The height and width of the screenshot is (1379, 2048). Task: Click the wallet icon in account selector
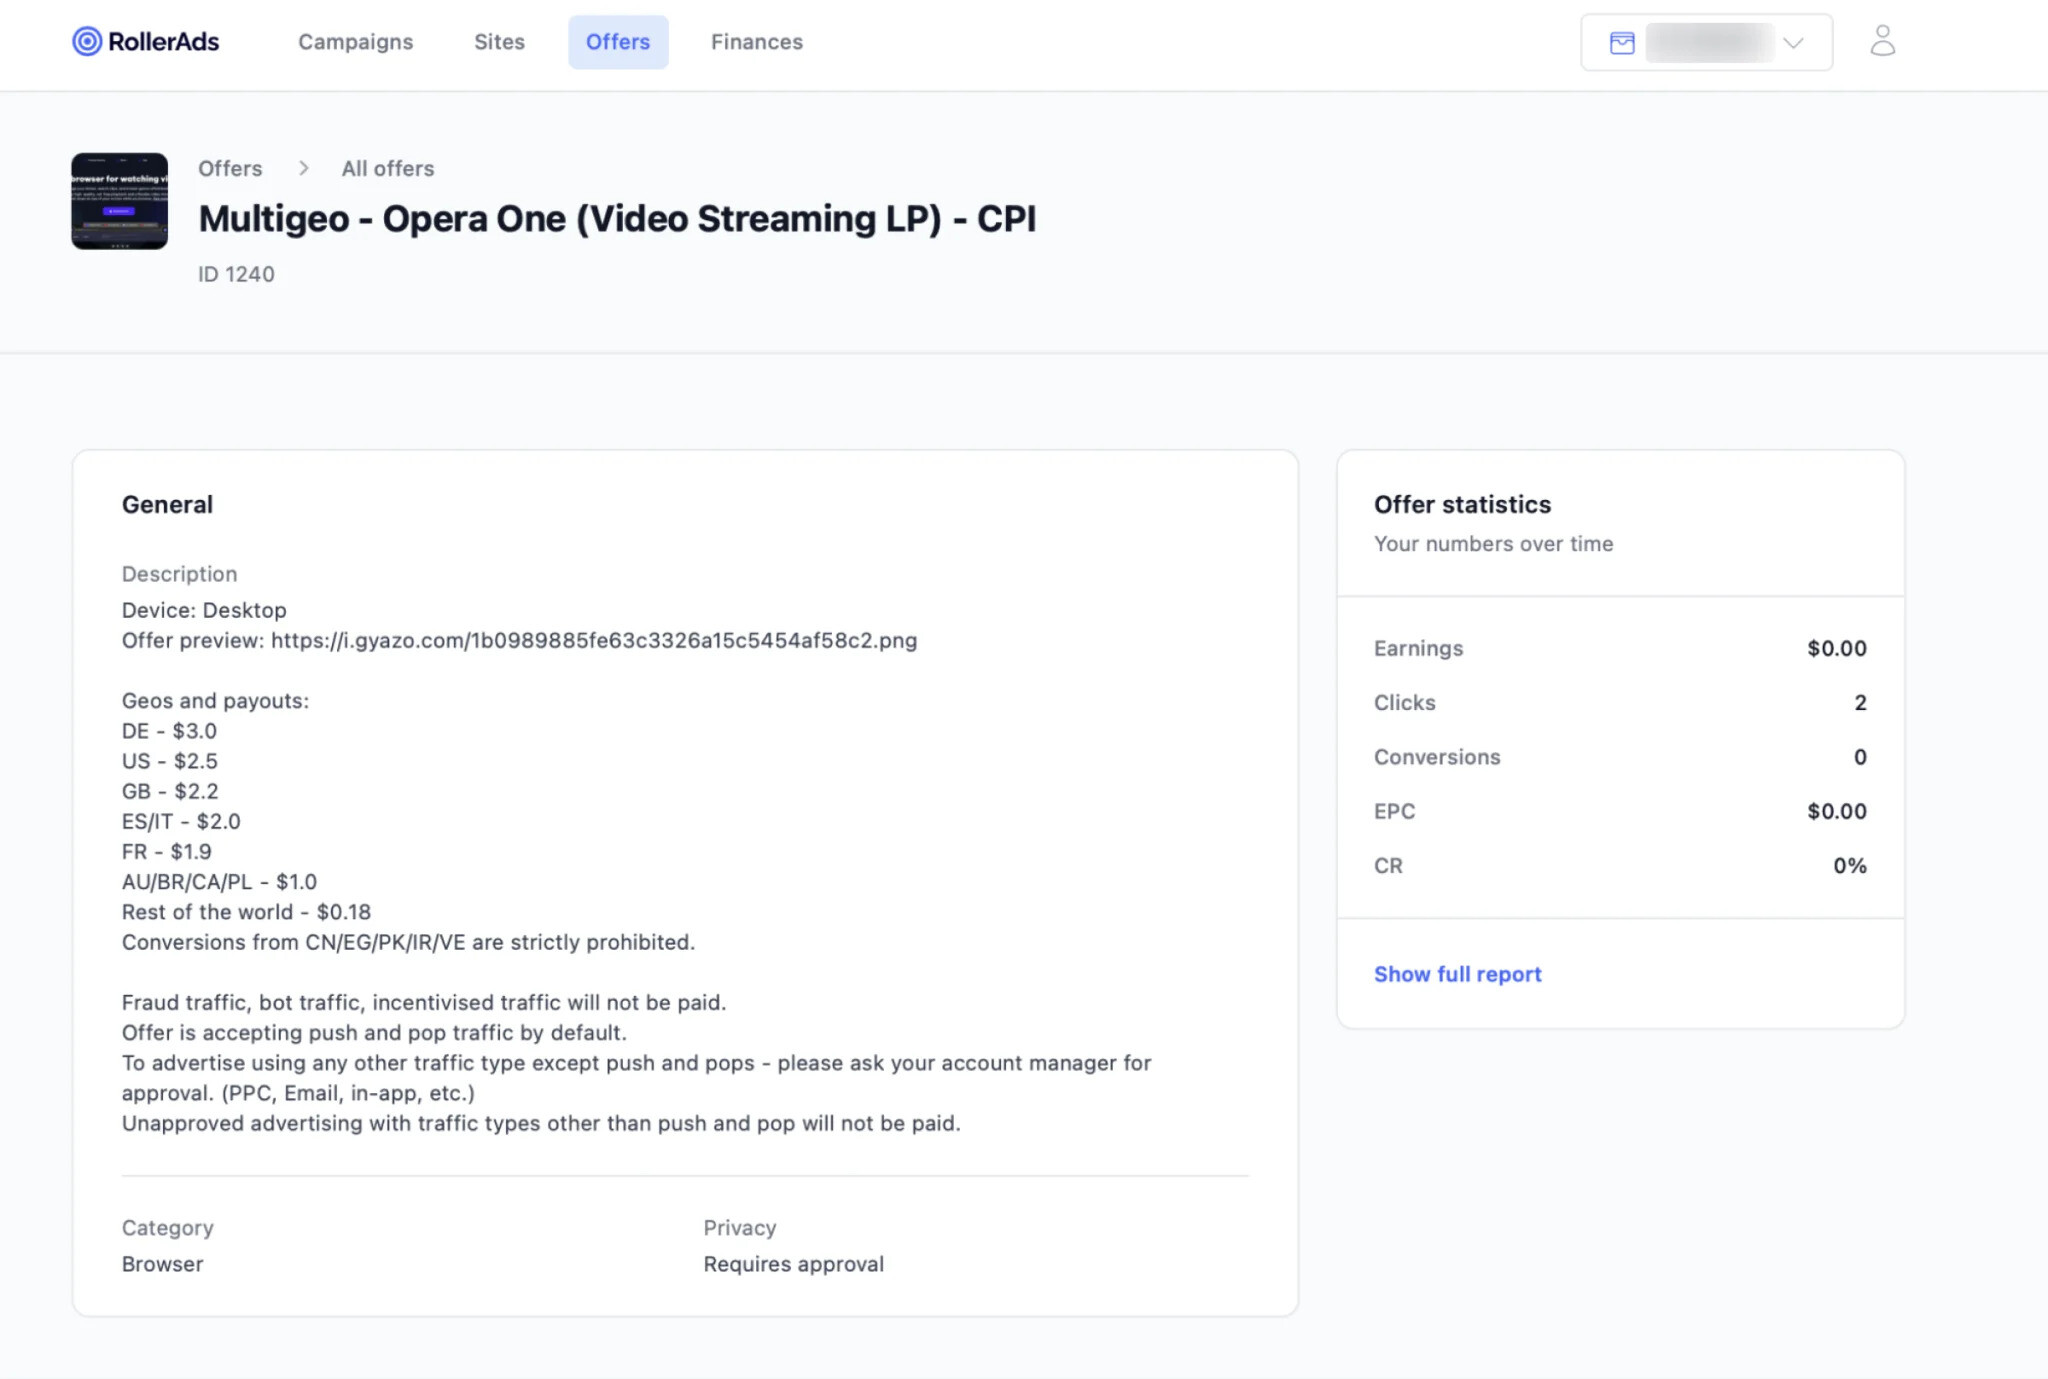[x=1622, y=43]
